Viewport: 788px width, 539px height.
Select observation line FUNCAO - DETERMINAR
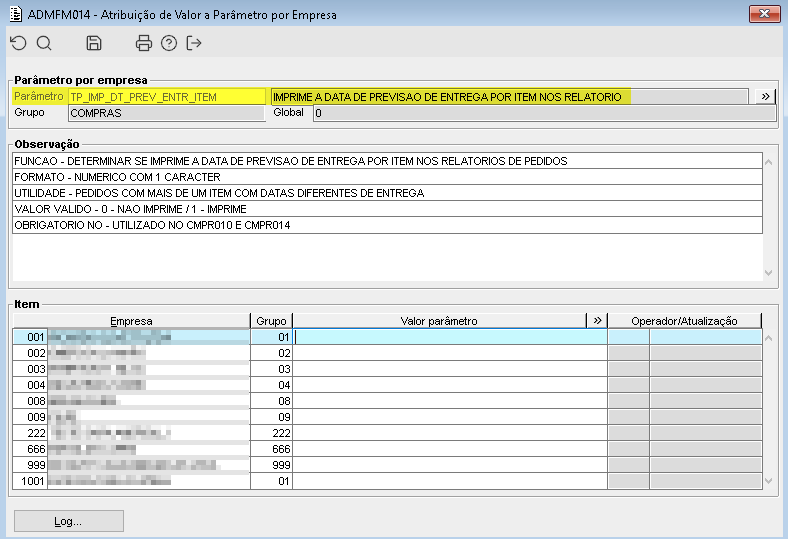[x=387, y=161]
